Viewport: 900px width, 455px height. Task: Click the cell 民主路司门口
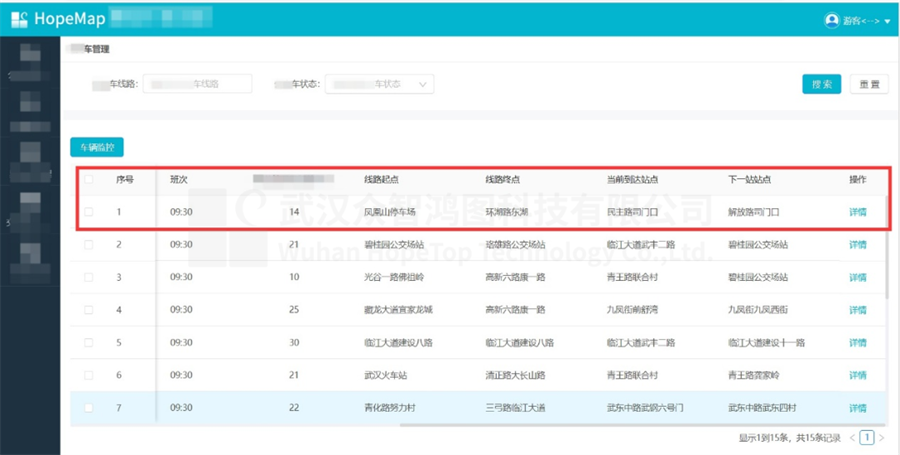point(633,212)
